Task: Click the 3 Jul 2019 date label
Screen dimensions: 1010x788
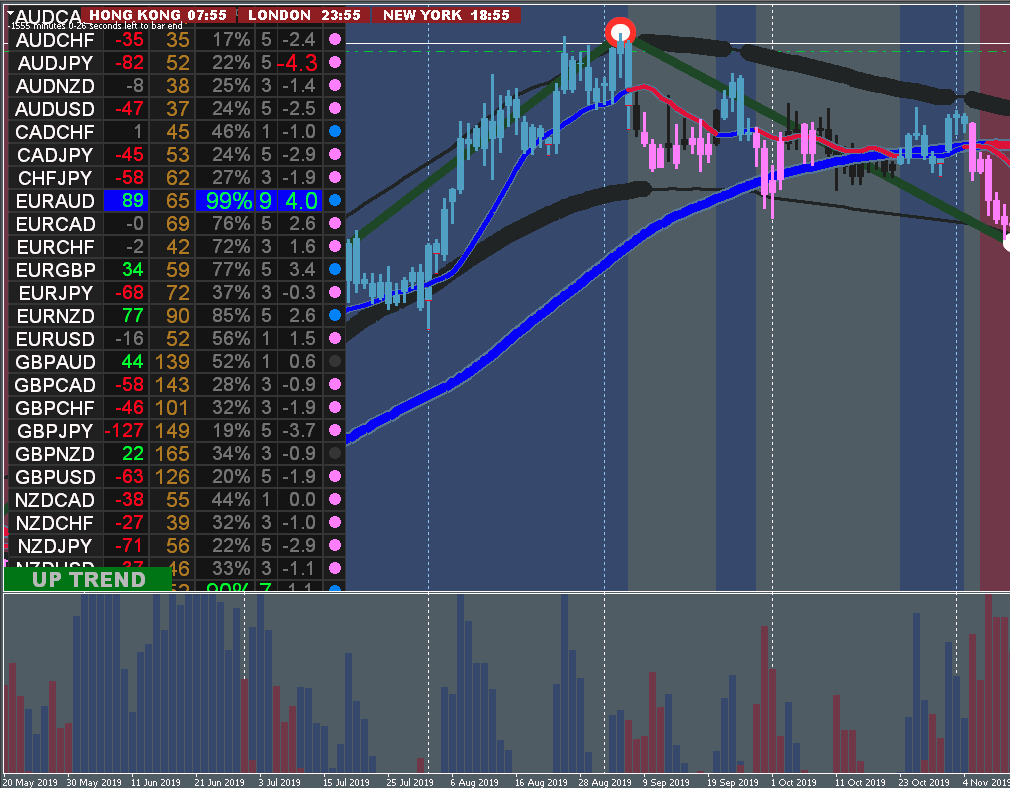Action: pos(280,782)
